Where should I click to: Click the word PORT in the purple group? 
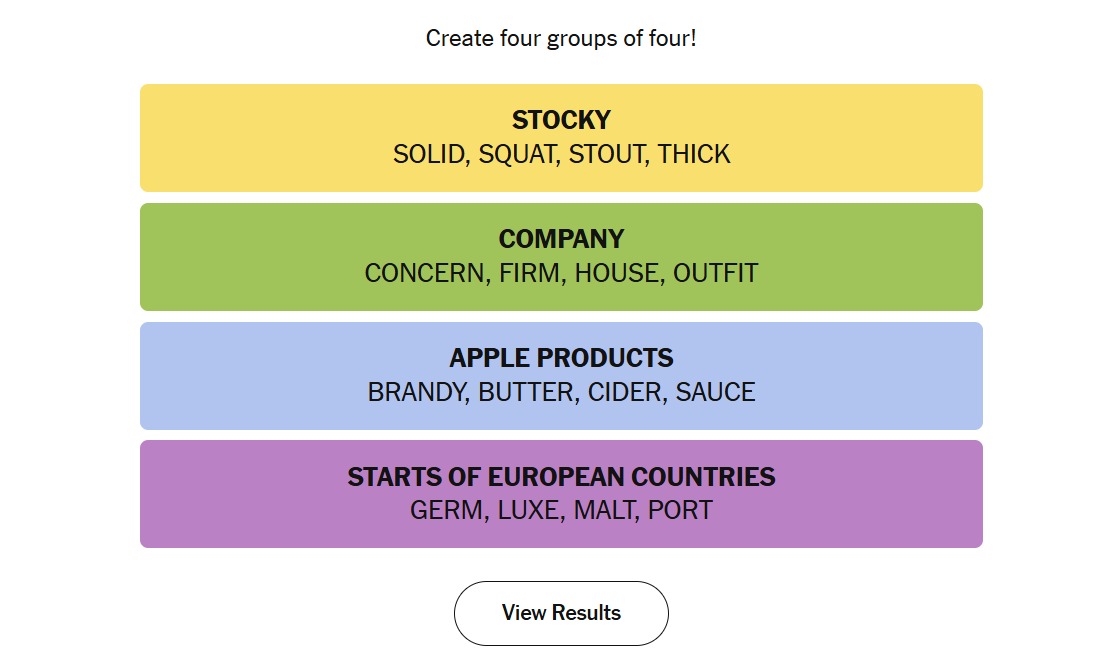click(680, 511)
